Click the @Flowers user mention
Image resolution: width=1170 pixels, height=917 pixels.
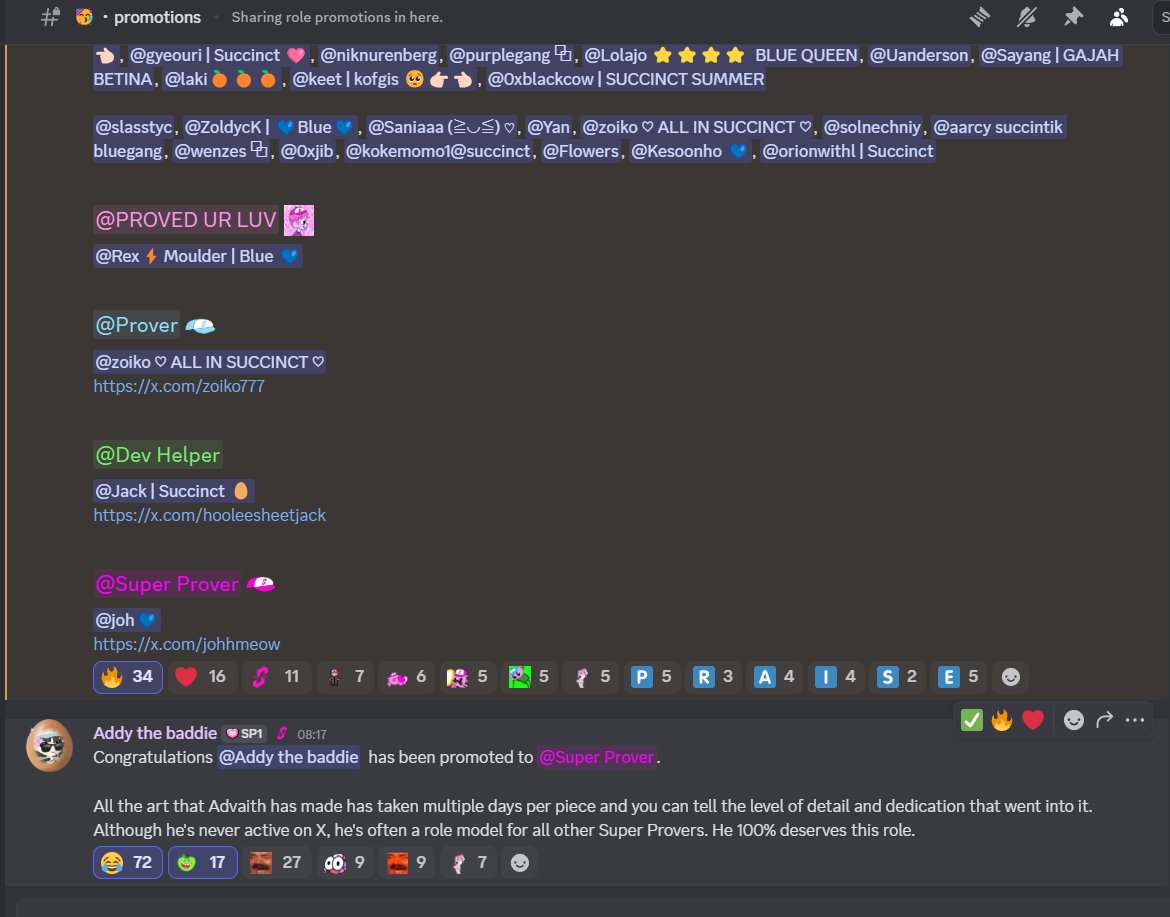point(581,151)
